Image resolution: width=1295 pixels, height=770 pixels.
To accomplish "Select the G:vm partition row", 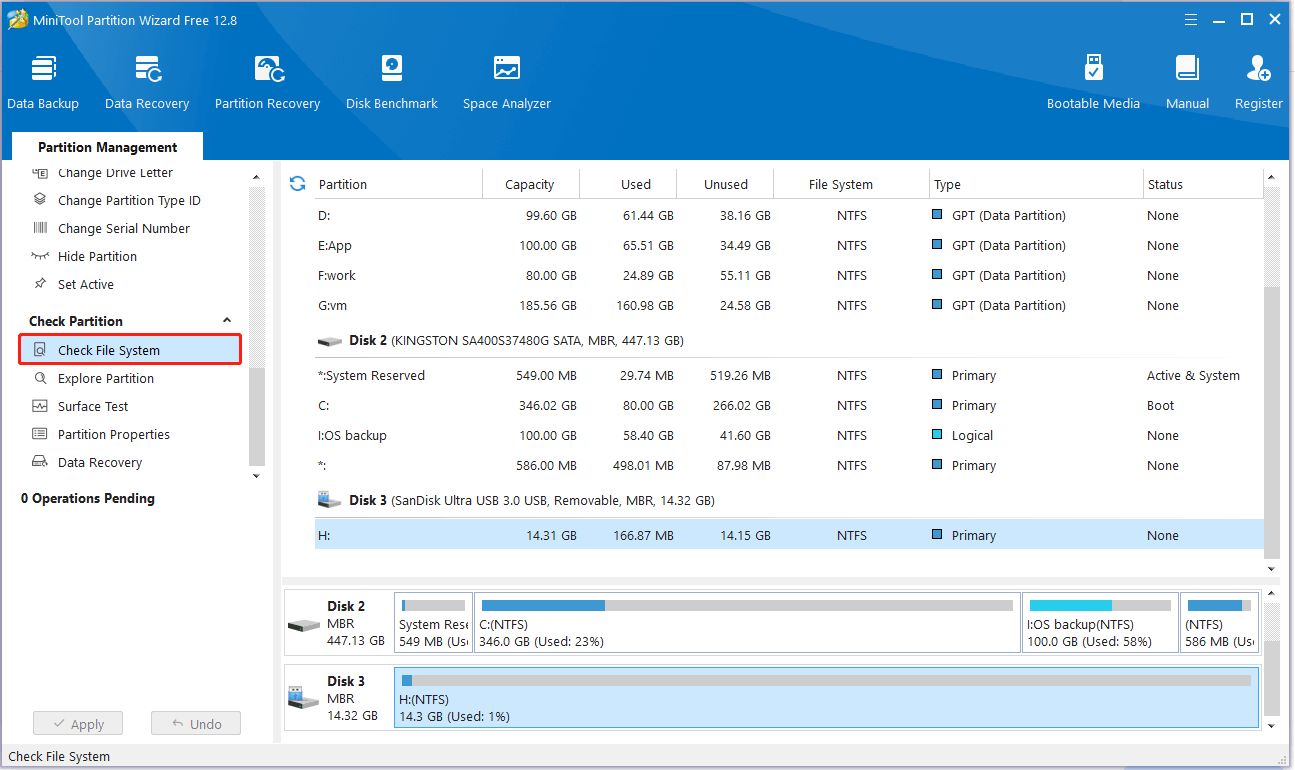I will pos(790,305).
